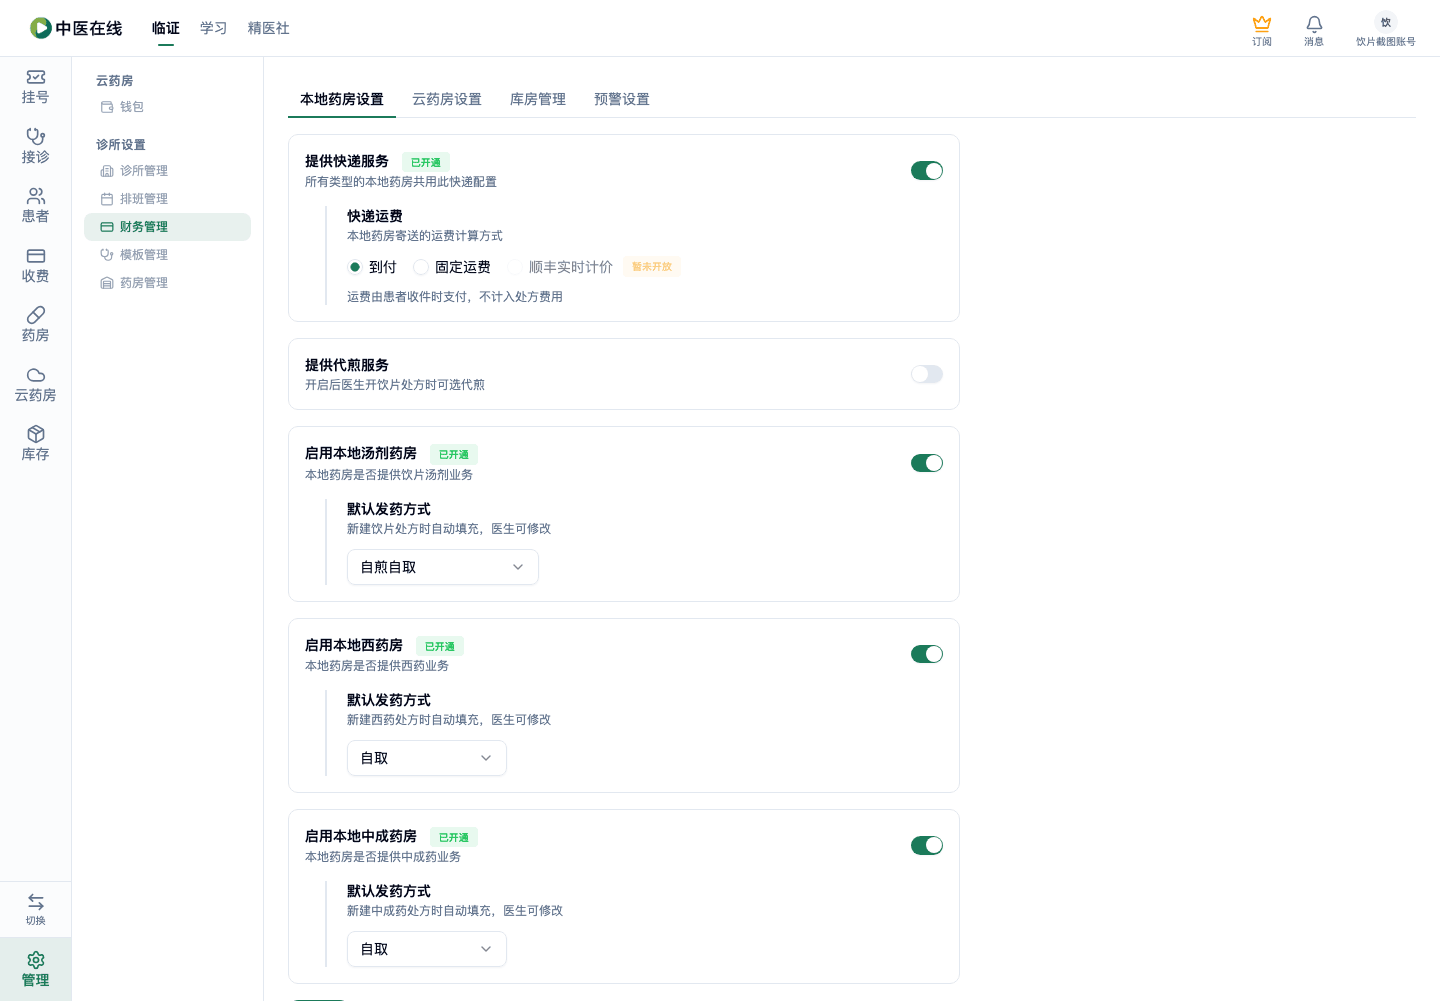Open 云药房 cloud icon in sidebar

[36, 374]
